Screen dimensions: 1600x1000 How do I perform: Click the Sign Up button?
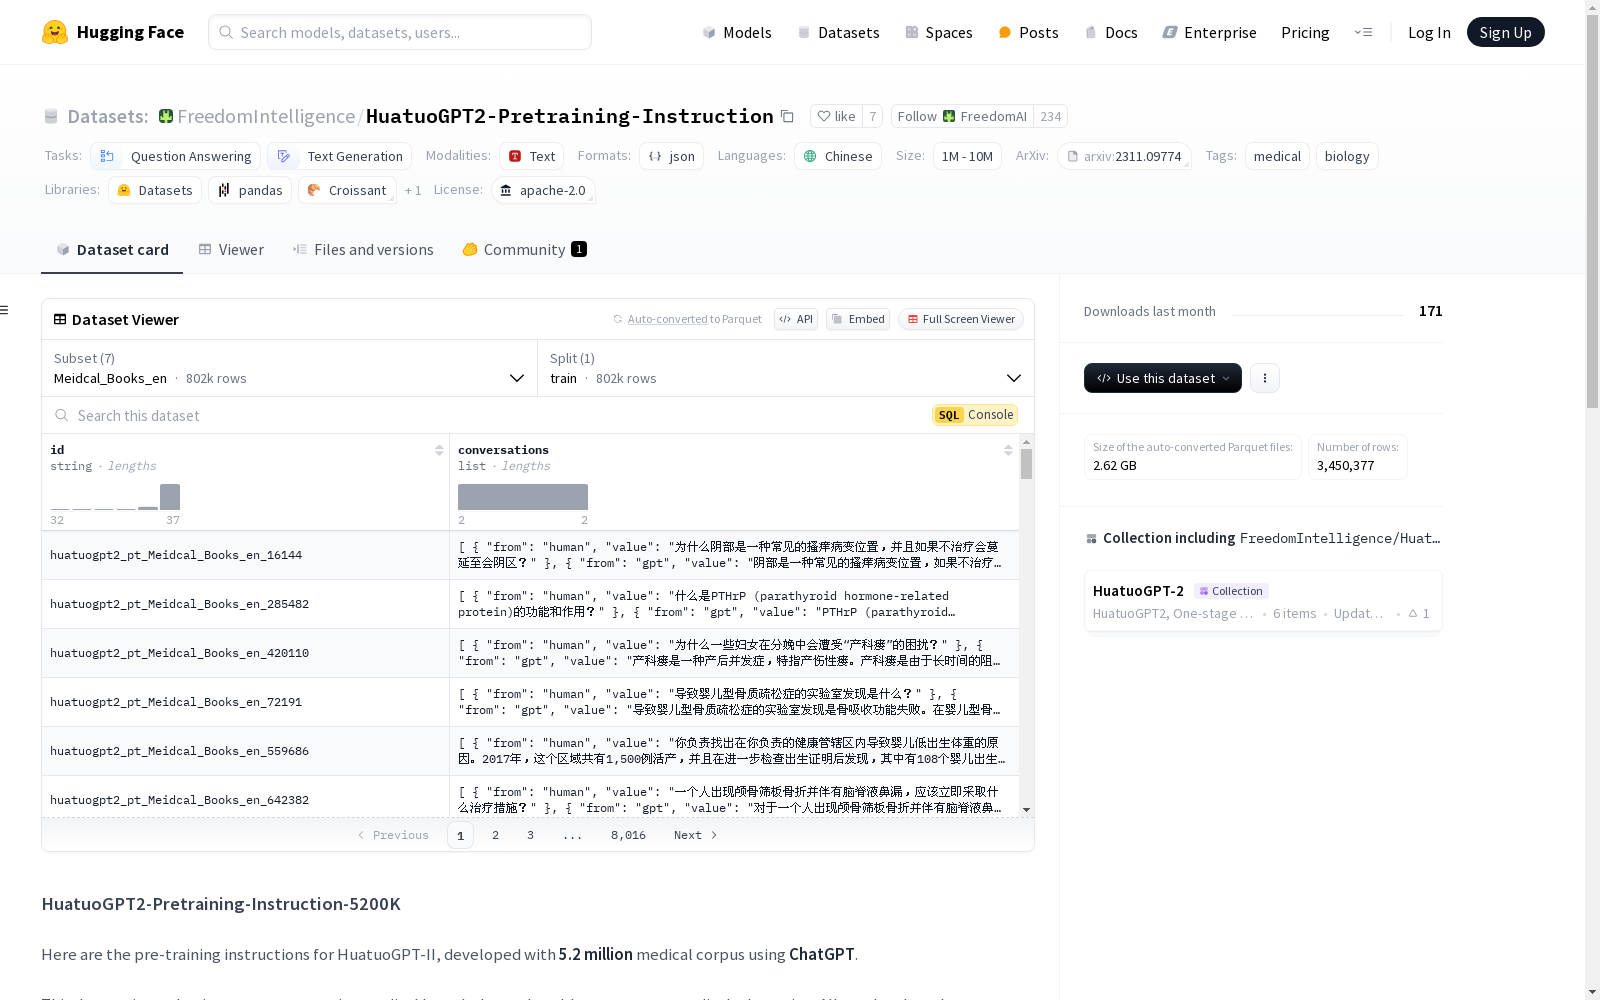[1505, 32]
